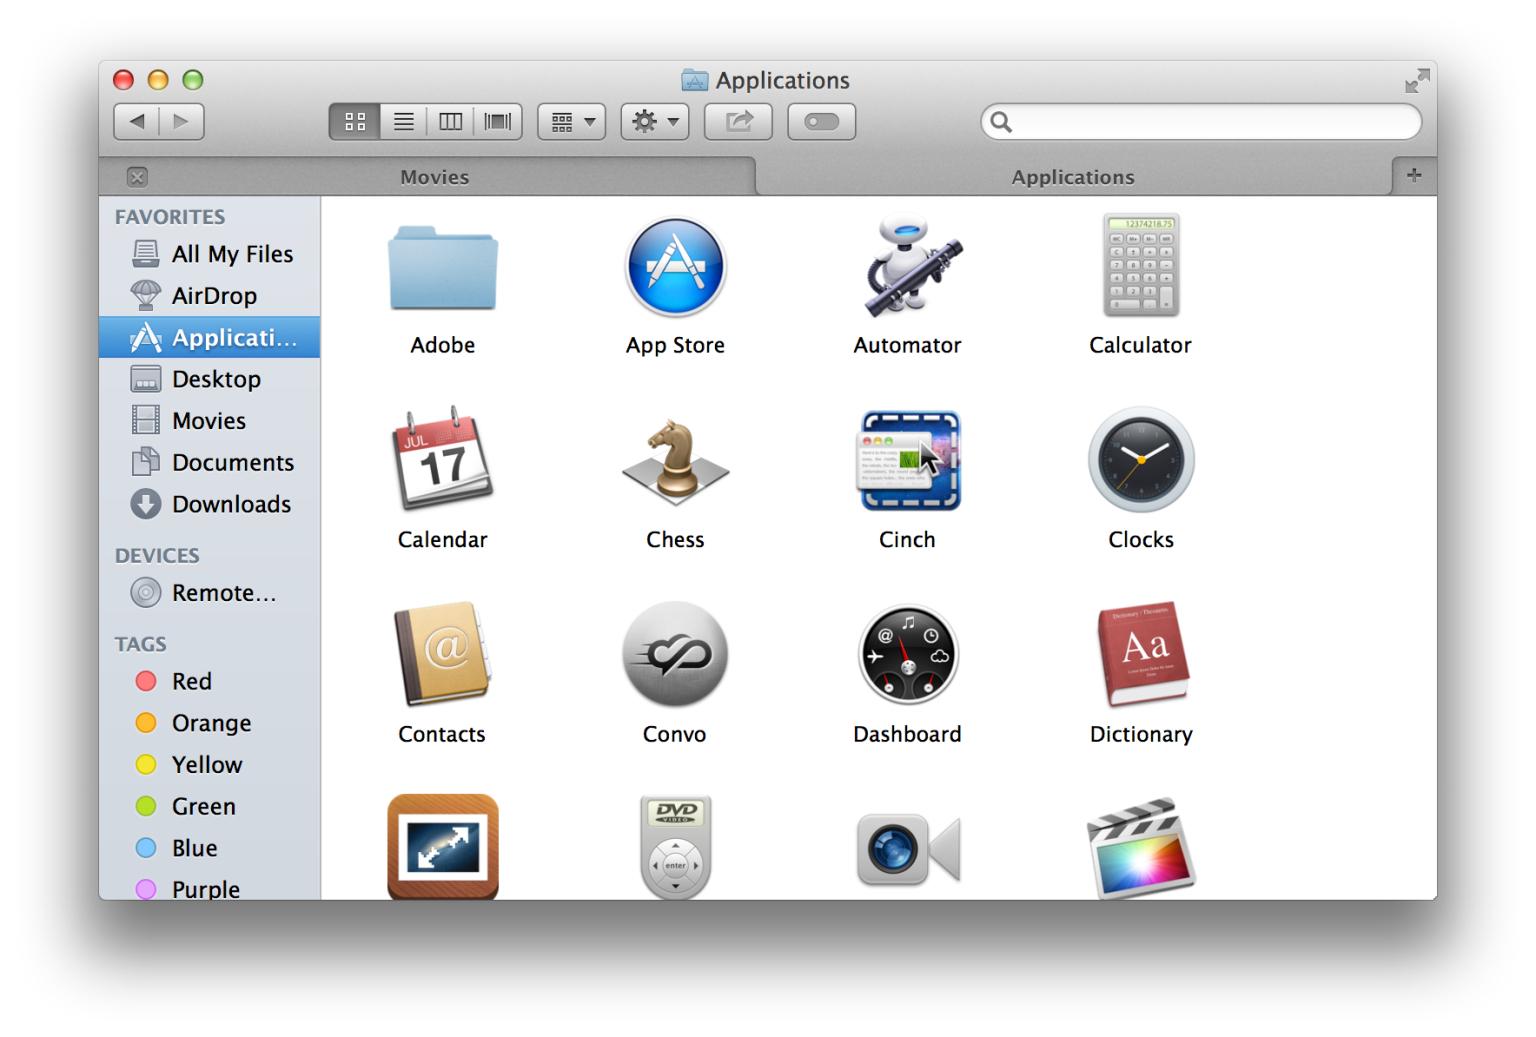1536x1037 pixels.
Task: Launch the Automator robot icon
Action: tap(907, 268)
